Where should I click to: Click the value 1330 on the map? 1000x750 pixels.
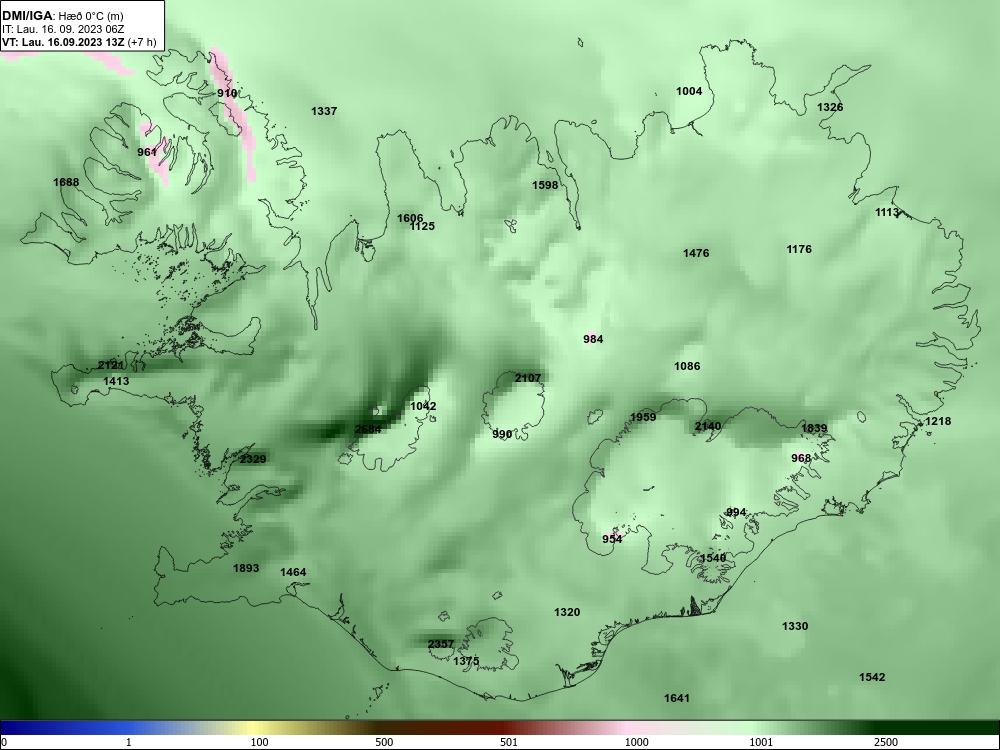point(795,626)
